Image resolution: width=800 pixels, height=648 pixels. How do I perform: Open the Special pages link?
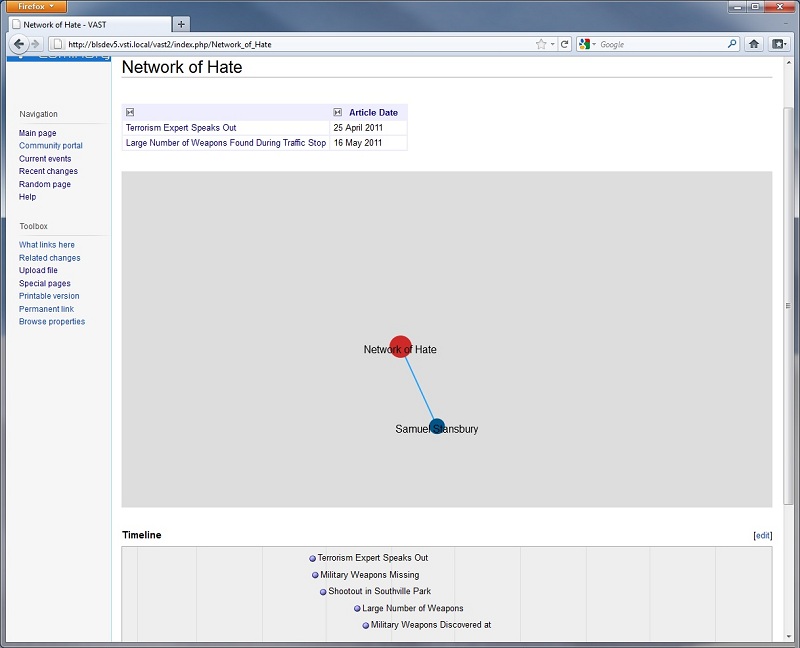pos(44,283)
